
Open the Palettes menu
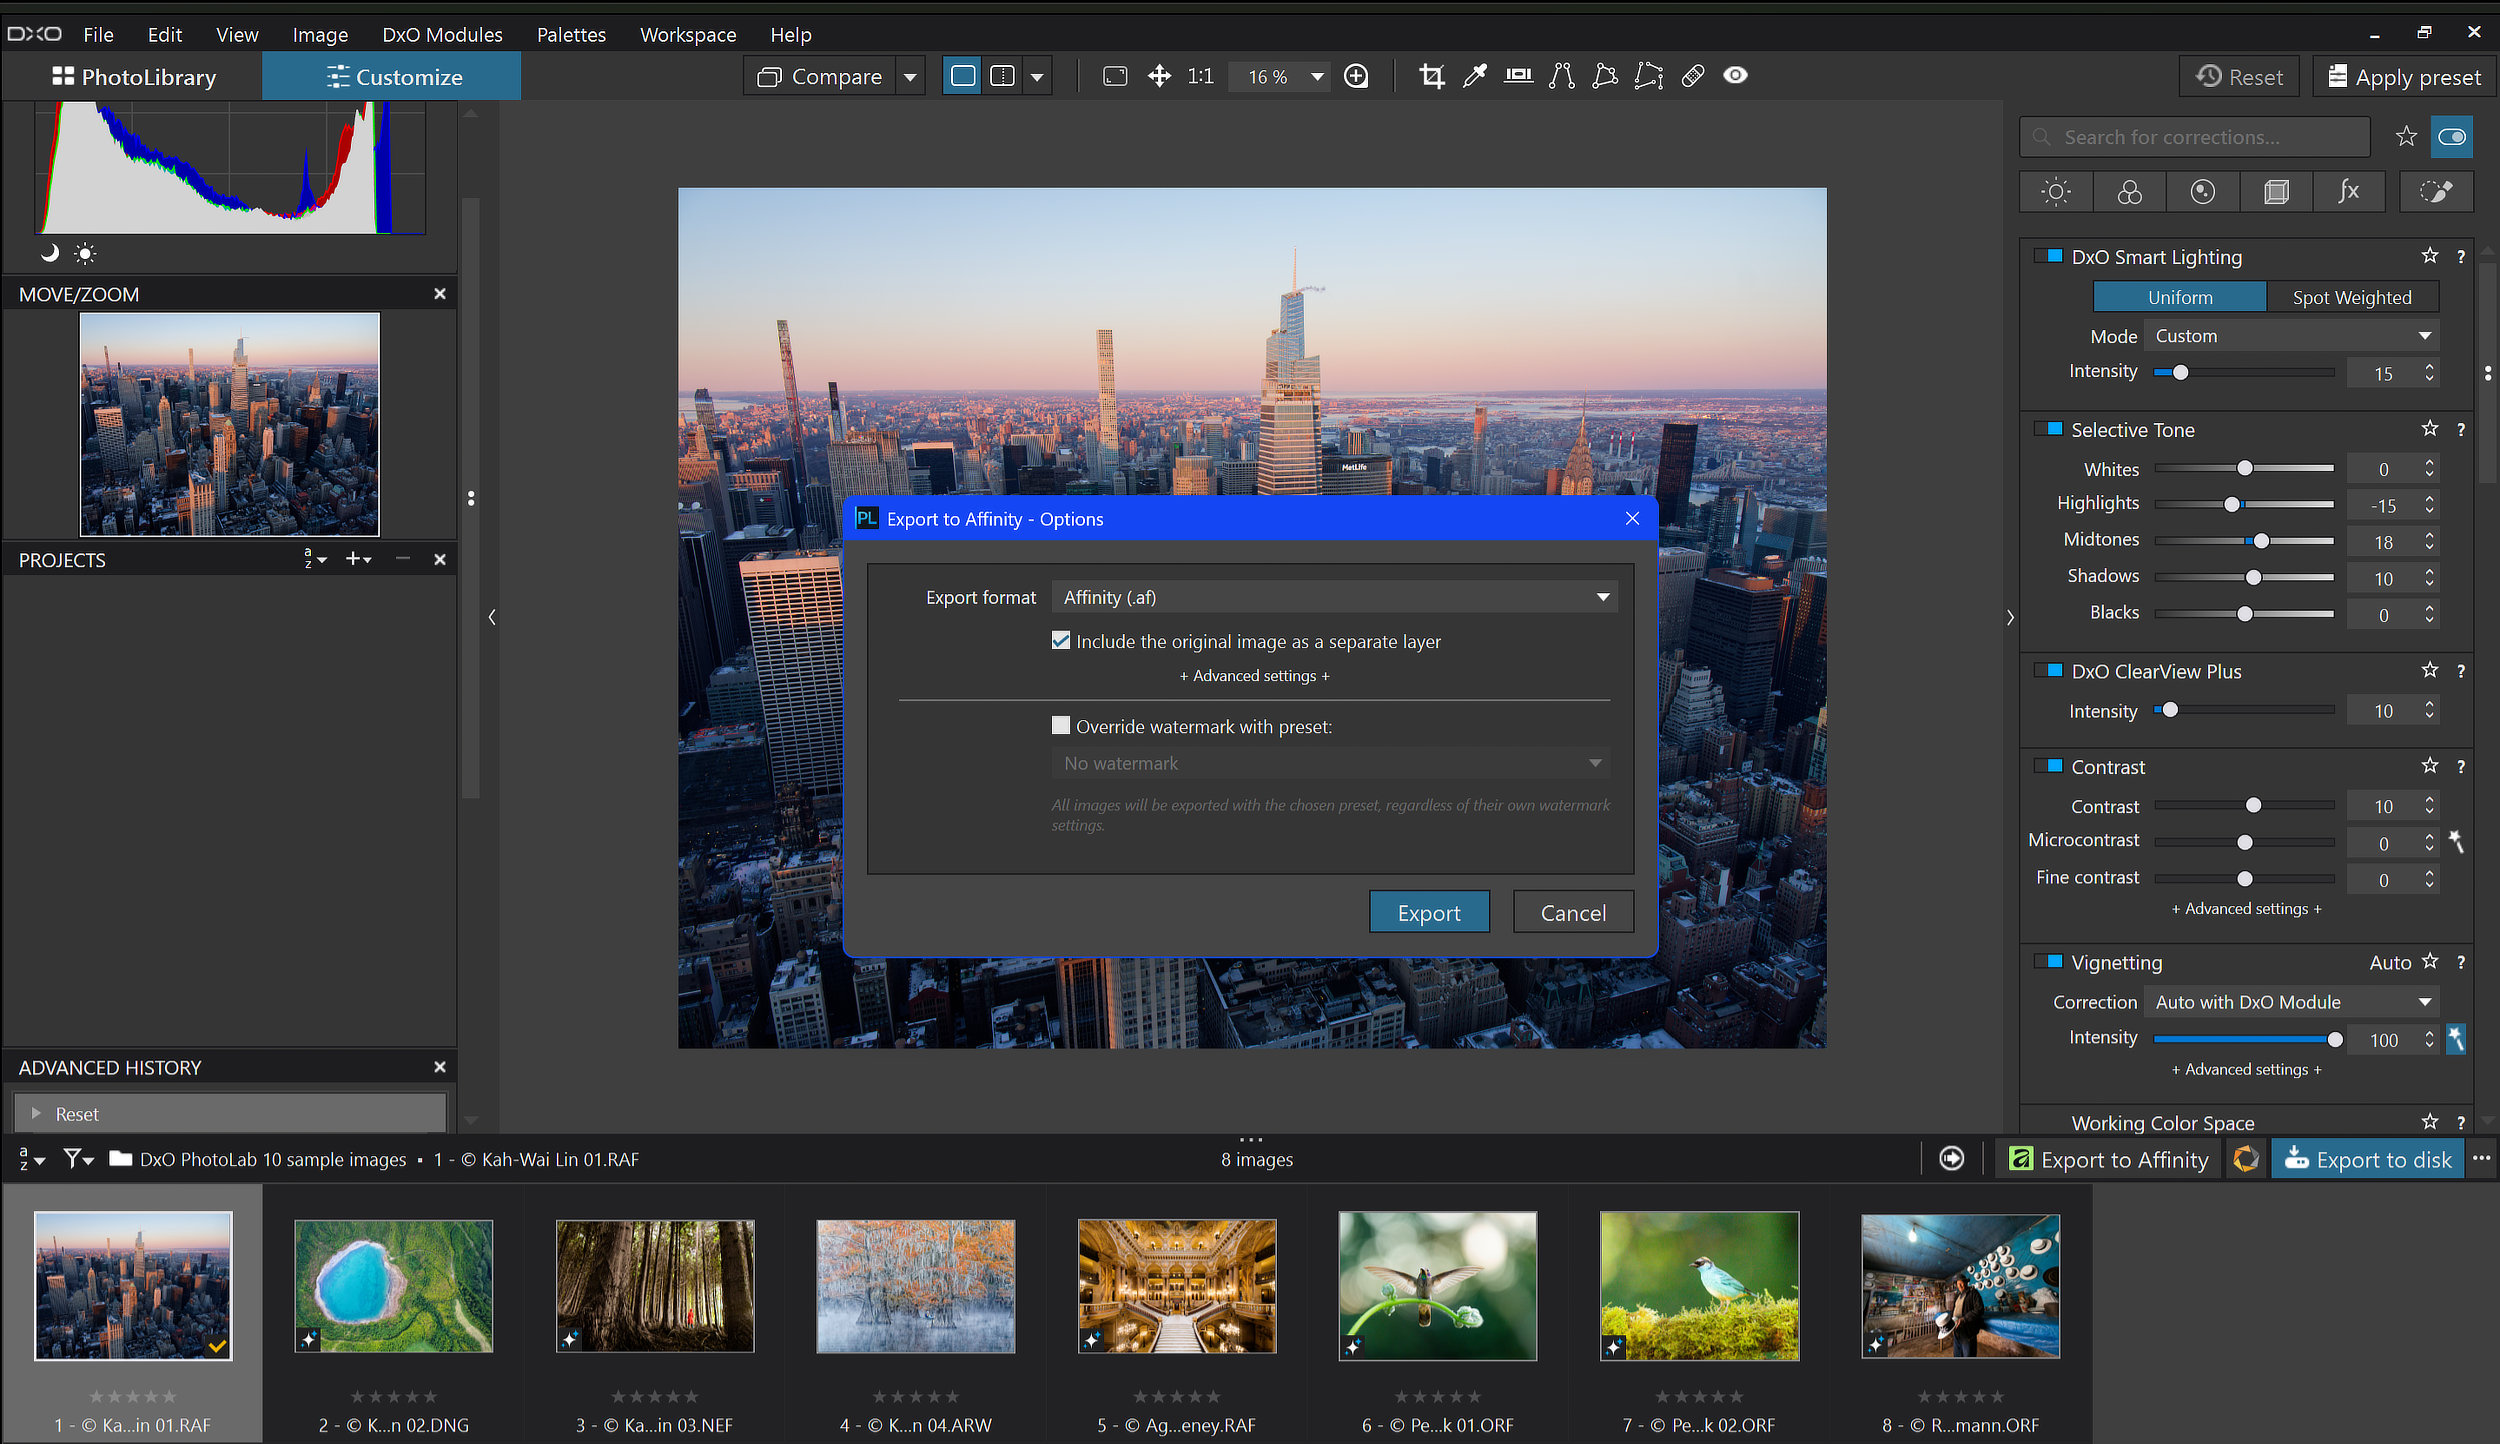tap(571, 34)
